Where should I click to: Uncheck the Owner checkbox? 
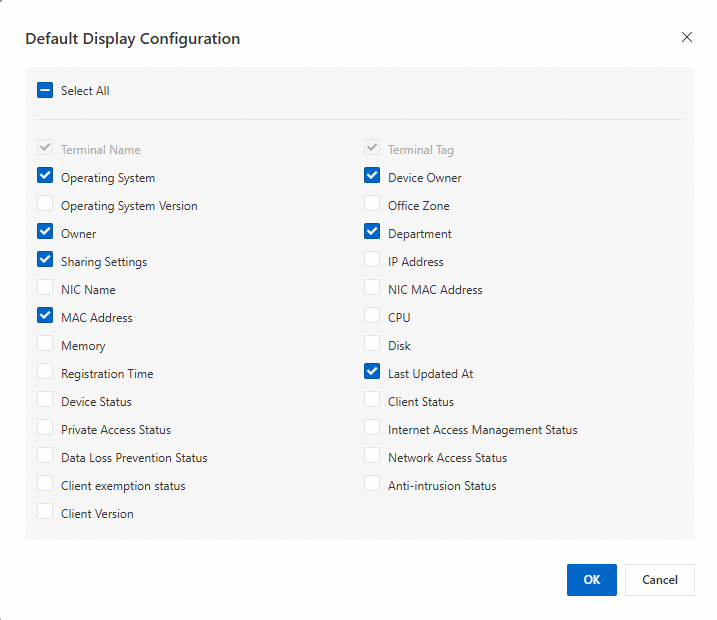coord(45,233)
